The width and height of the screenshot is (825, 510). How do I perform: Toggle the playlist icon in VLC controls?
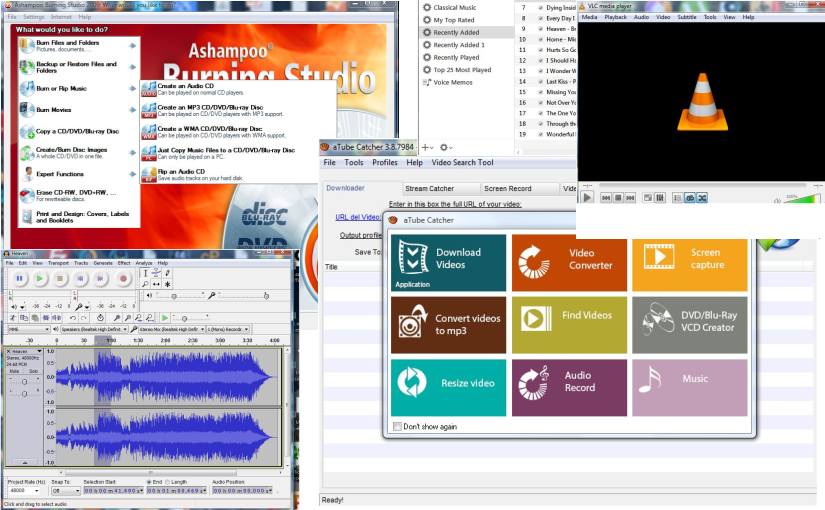[678, 198]
